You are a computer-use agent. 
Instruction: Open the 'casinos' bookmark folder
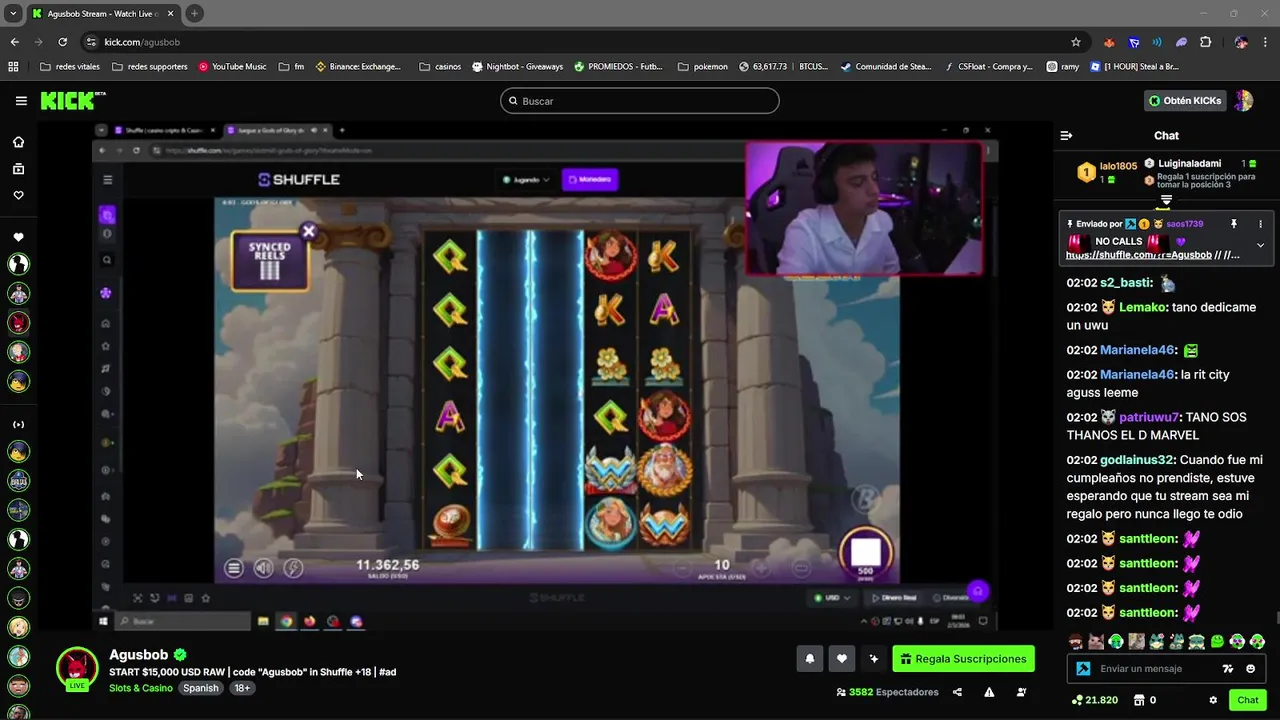click(x=440, y=67)
